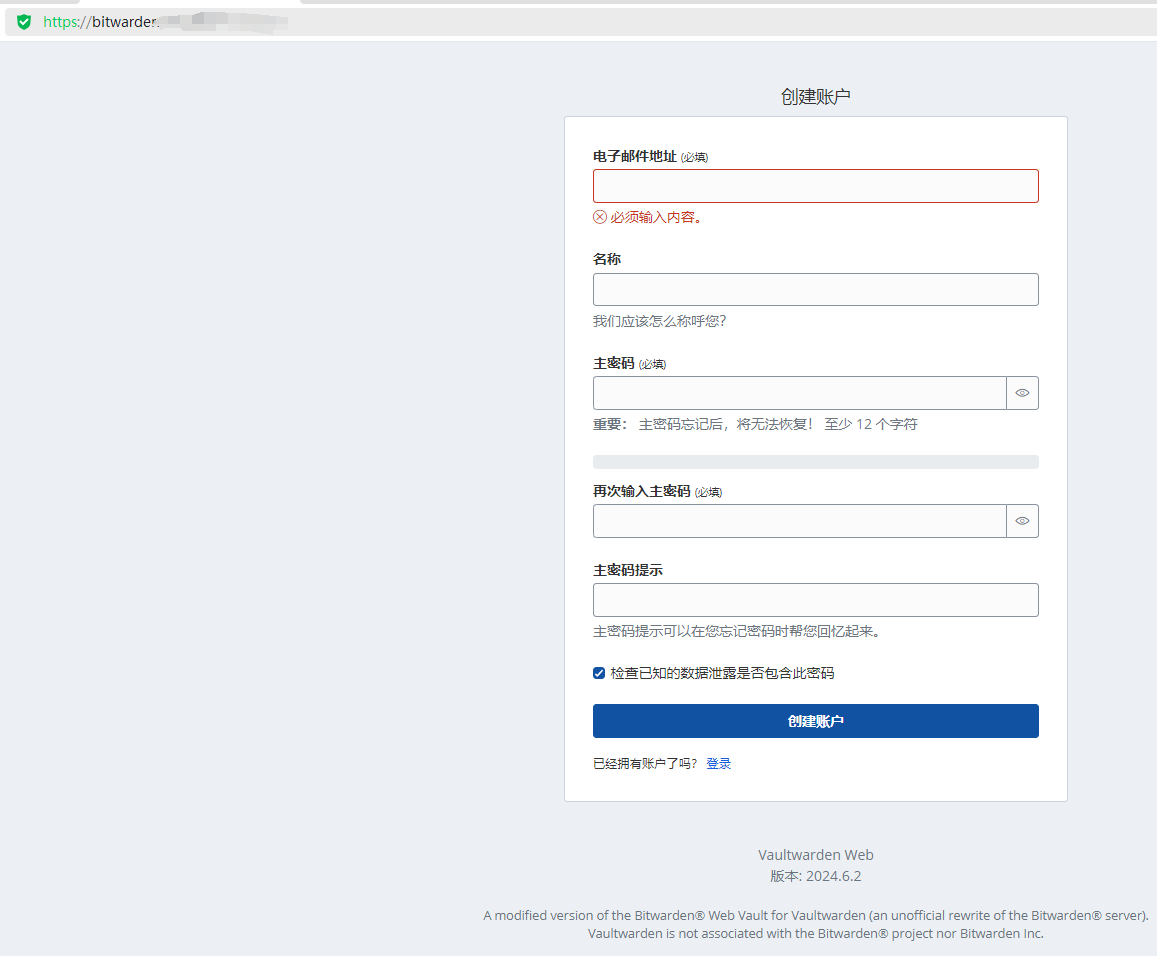Focus the email address (电子邮件地址) input field
1157x956 pixels.
click(x=815, y=186)
